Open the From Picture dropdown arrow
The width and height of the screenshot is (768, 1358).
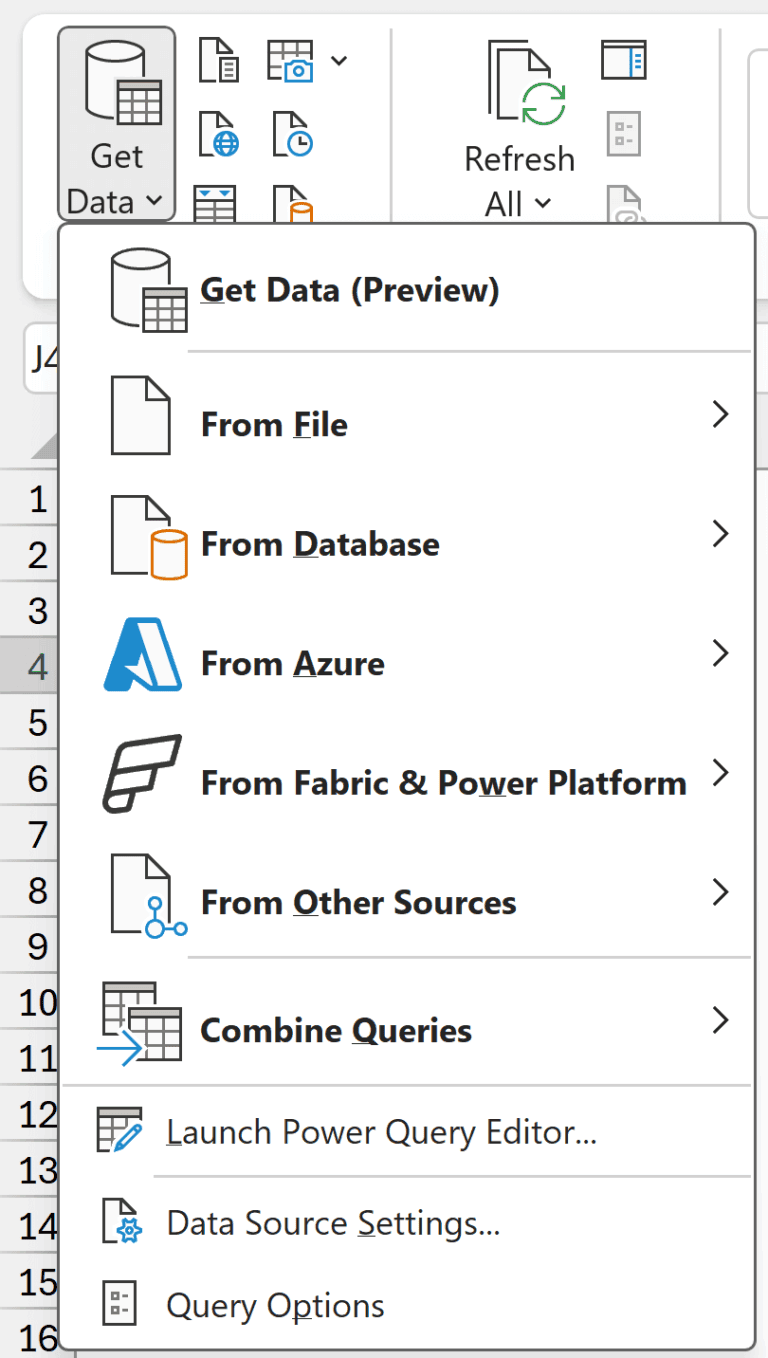339,61
